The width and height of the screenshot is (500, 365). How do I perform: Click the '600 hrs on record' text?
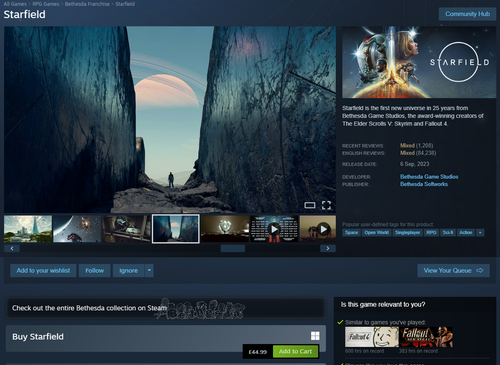(x=364, y=351)
